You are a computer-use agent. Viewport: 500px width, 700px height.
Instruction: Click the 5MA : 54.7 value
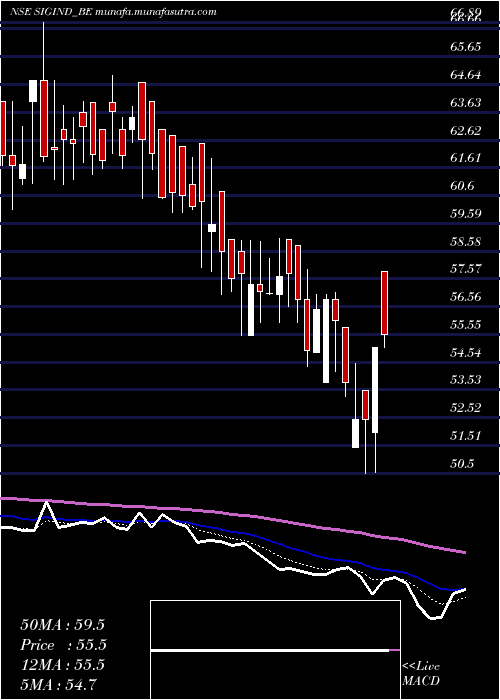(x=58, y=684)
